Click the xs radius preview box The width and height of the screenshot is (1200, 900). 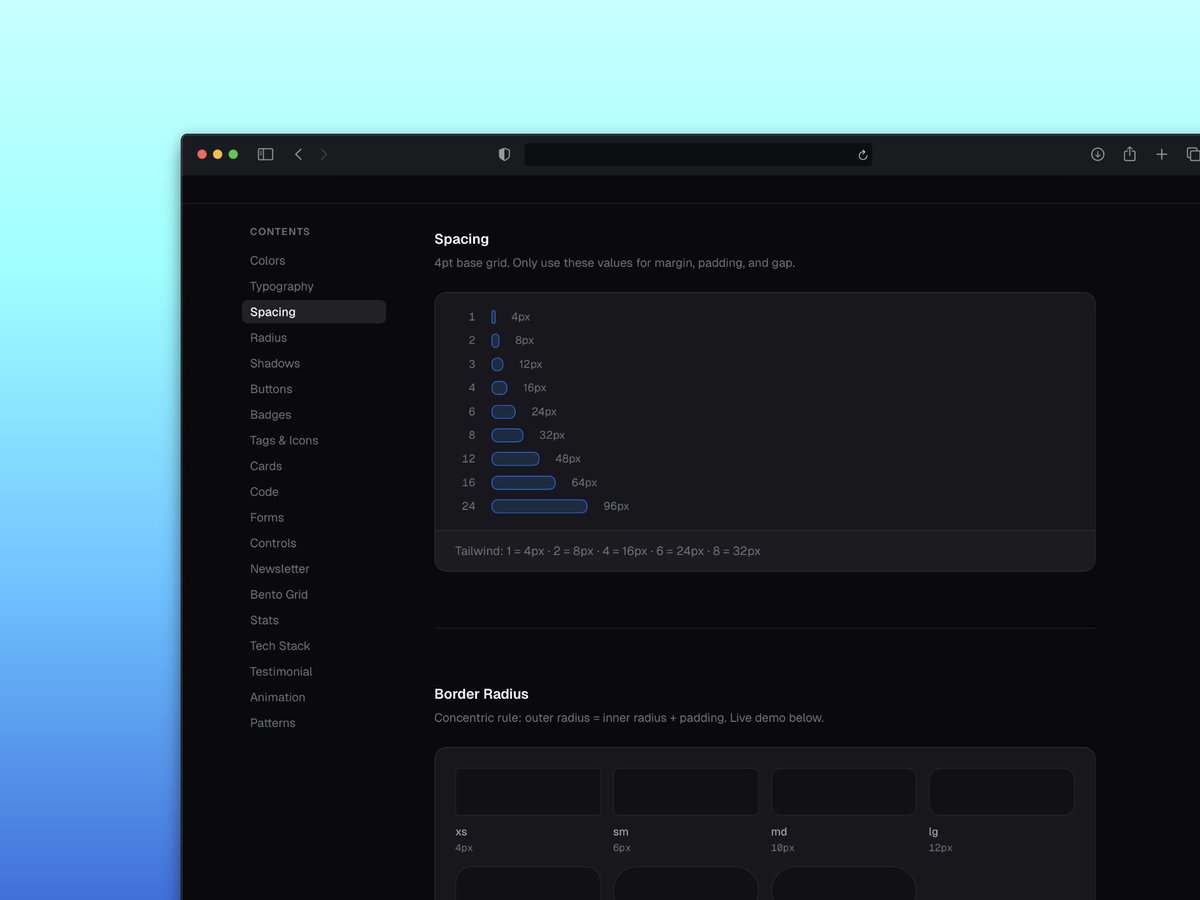tap(528, 792)
